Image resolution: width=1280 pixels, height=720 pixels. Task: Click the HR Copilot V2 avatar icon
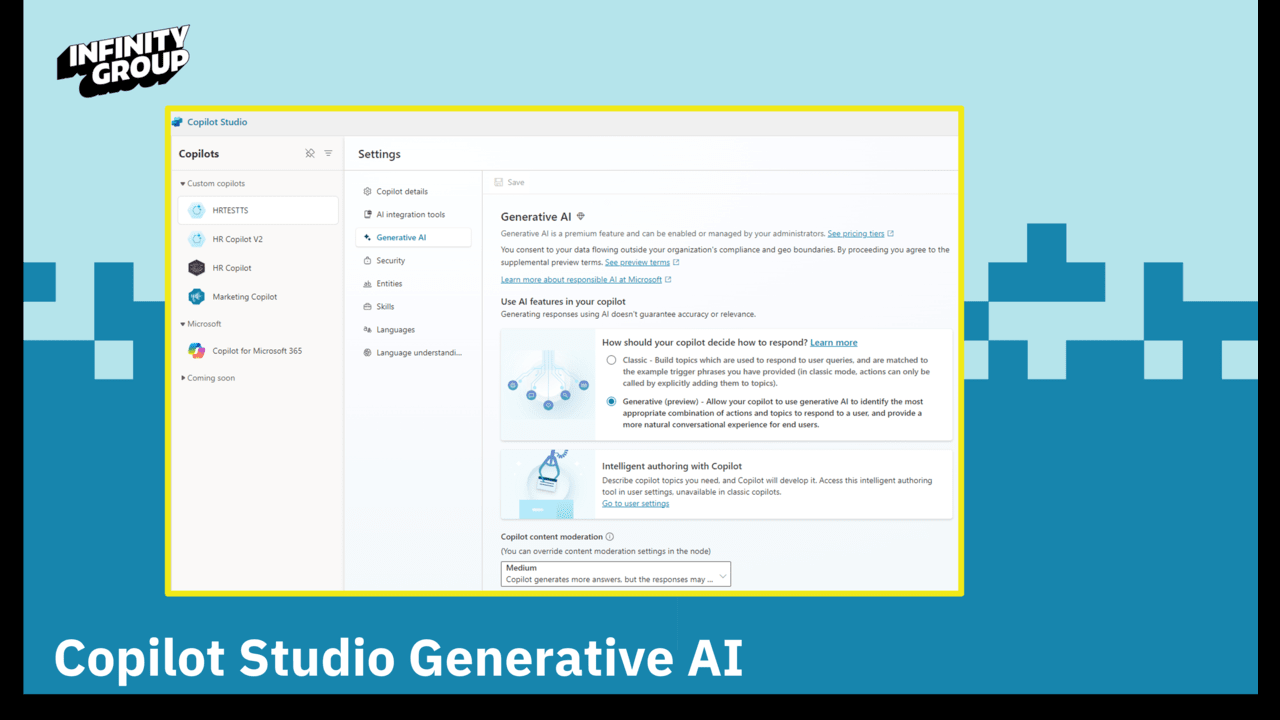click(197, 240)
